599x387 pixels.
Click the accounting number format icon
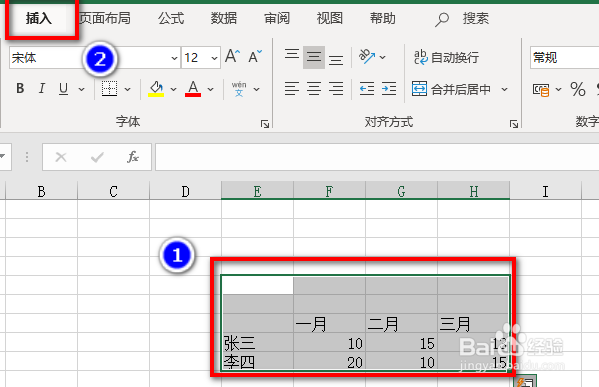[541, 89]
